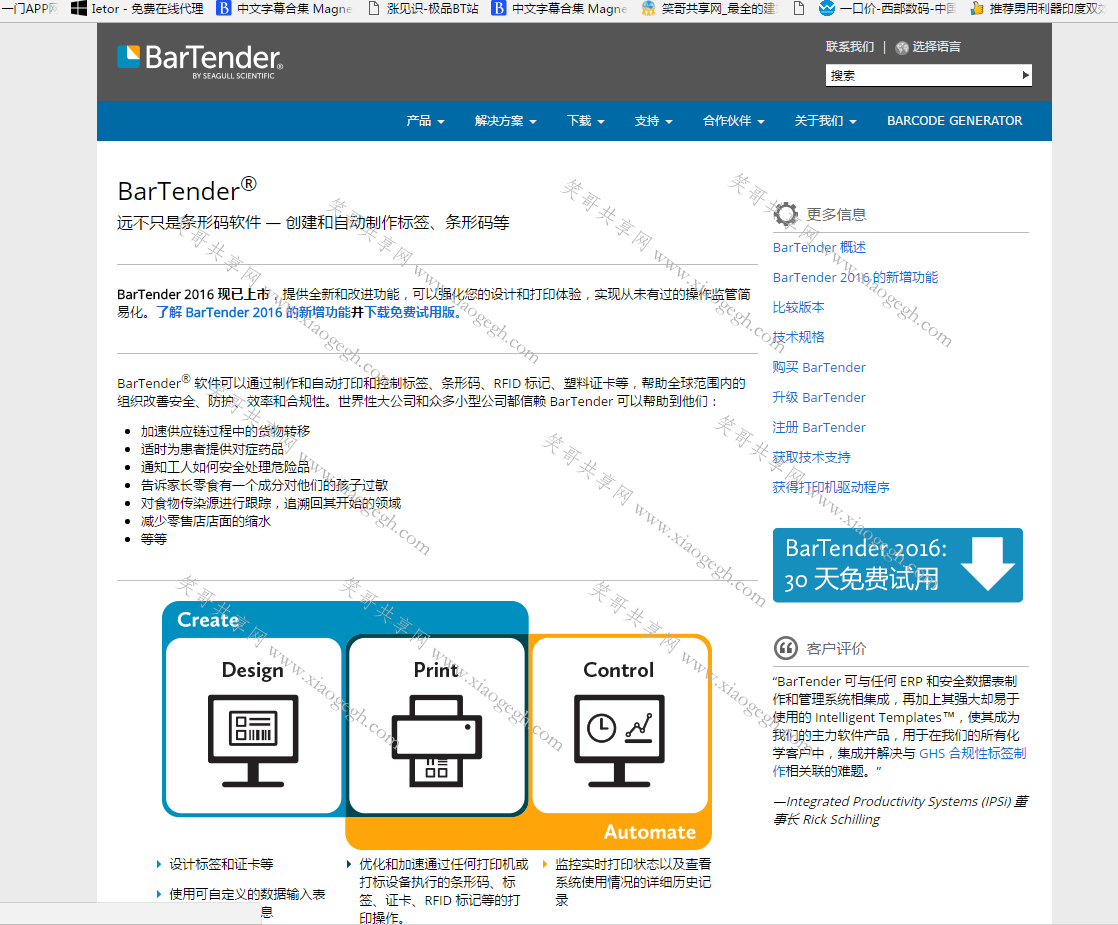Expand the 下载 menu
1118x925 pixels.
(x=585, y=121)
